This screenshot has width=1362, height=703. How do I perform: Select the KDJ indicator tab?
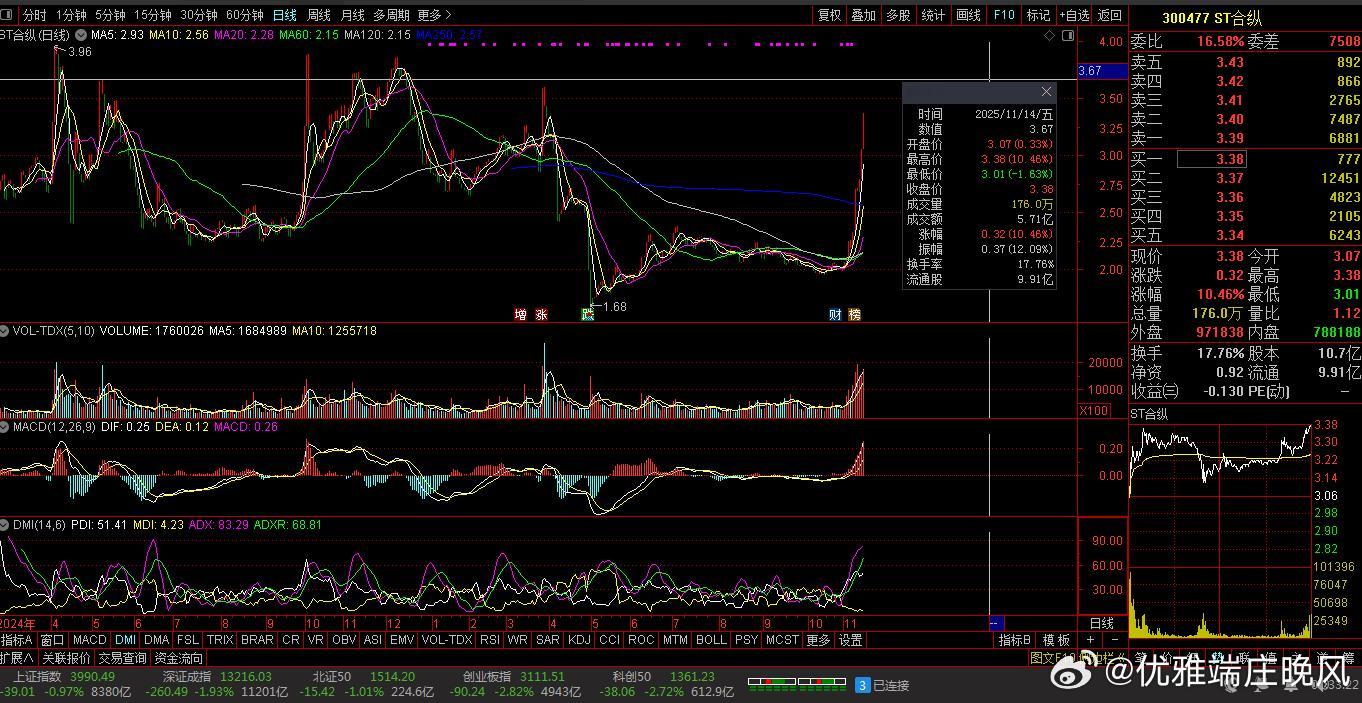point(579,640)
